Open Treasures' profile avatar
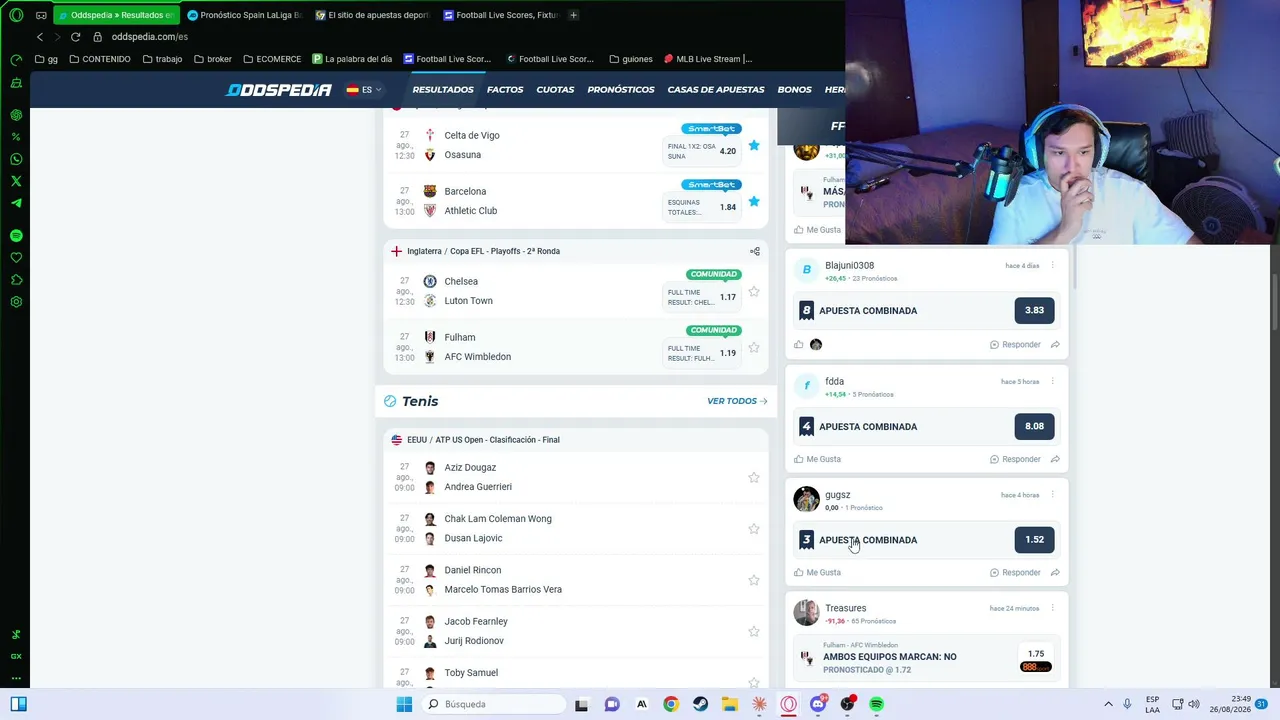Viewport: 1280px width, 720px height. 806,612
